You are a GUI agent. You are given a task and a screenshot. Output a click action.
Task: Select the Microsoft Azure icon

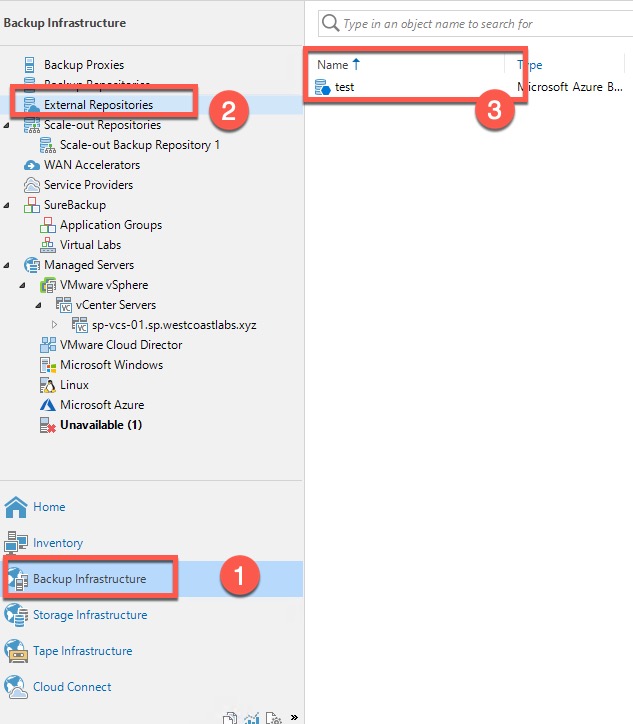tap(47, 405)
